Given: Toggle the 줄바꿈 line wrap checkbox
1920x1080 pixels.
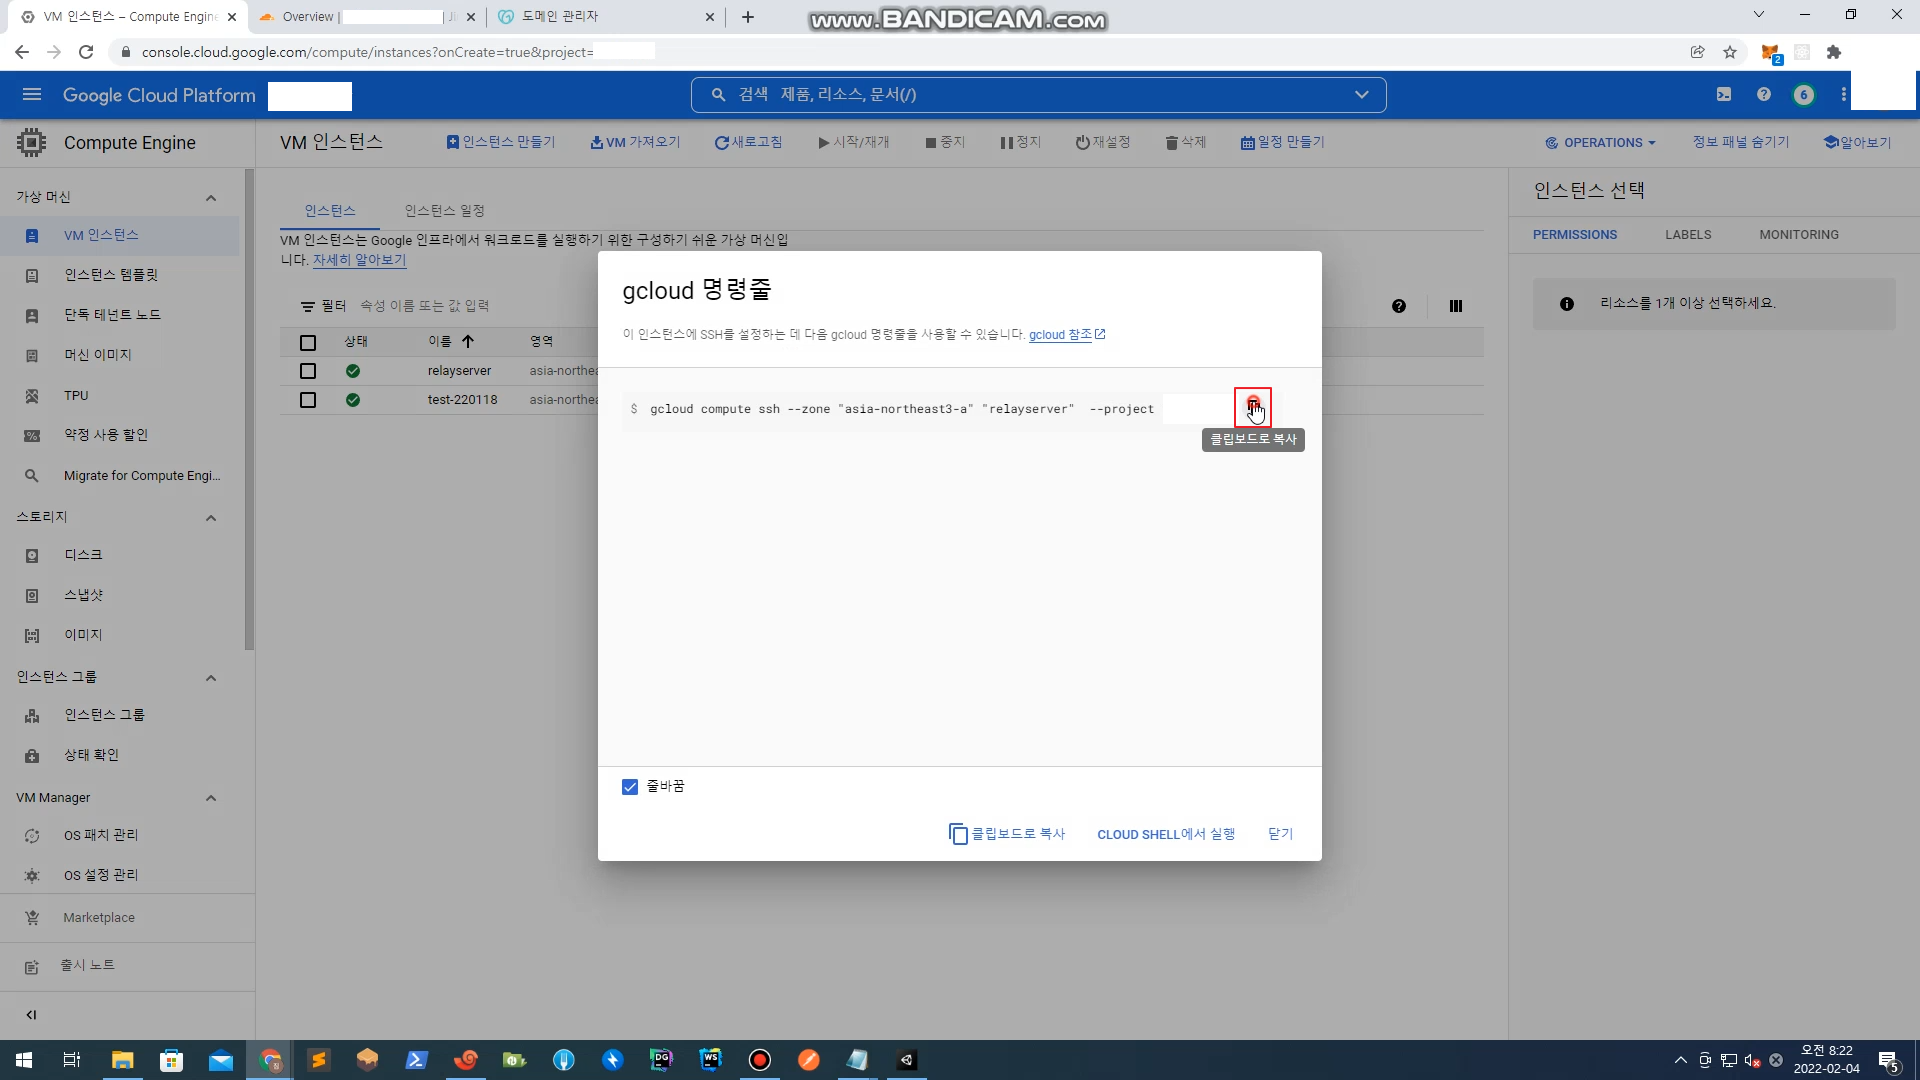Looking at the screenshot, I should pos(630,787).
